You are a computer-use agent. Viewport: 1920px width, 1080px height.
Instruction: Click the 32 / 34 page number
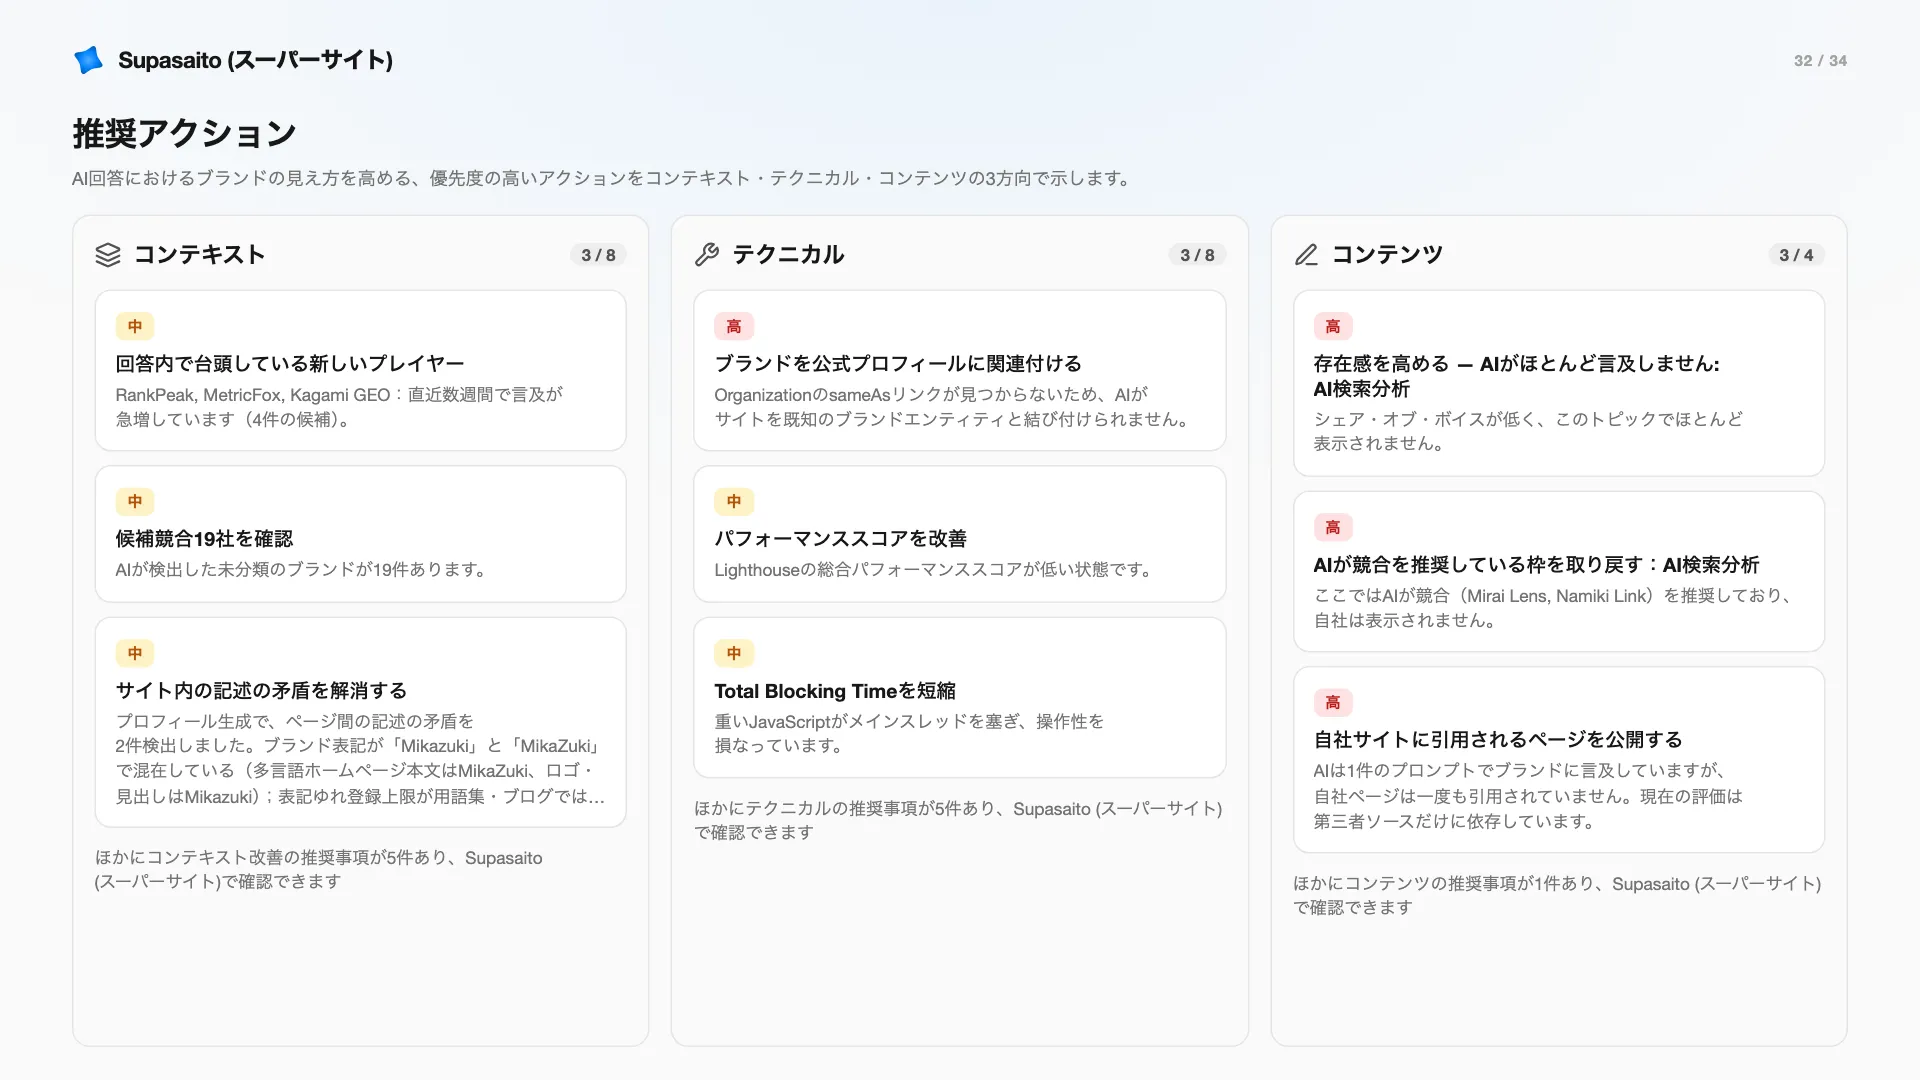point(1820,60)
